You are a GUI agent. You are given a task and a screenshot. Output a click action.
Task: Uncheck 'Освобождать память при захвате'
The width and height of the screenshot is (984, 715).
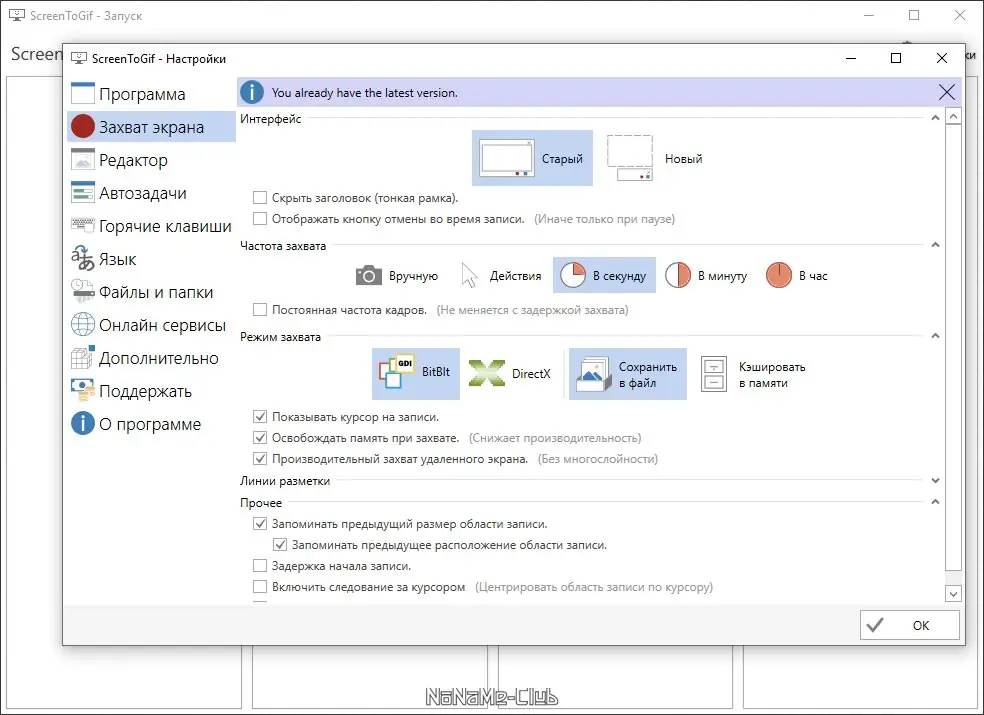pos(260,438)
